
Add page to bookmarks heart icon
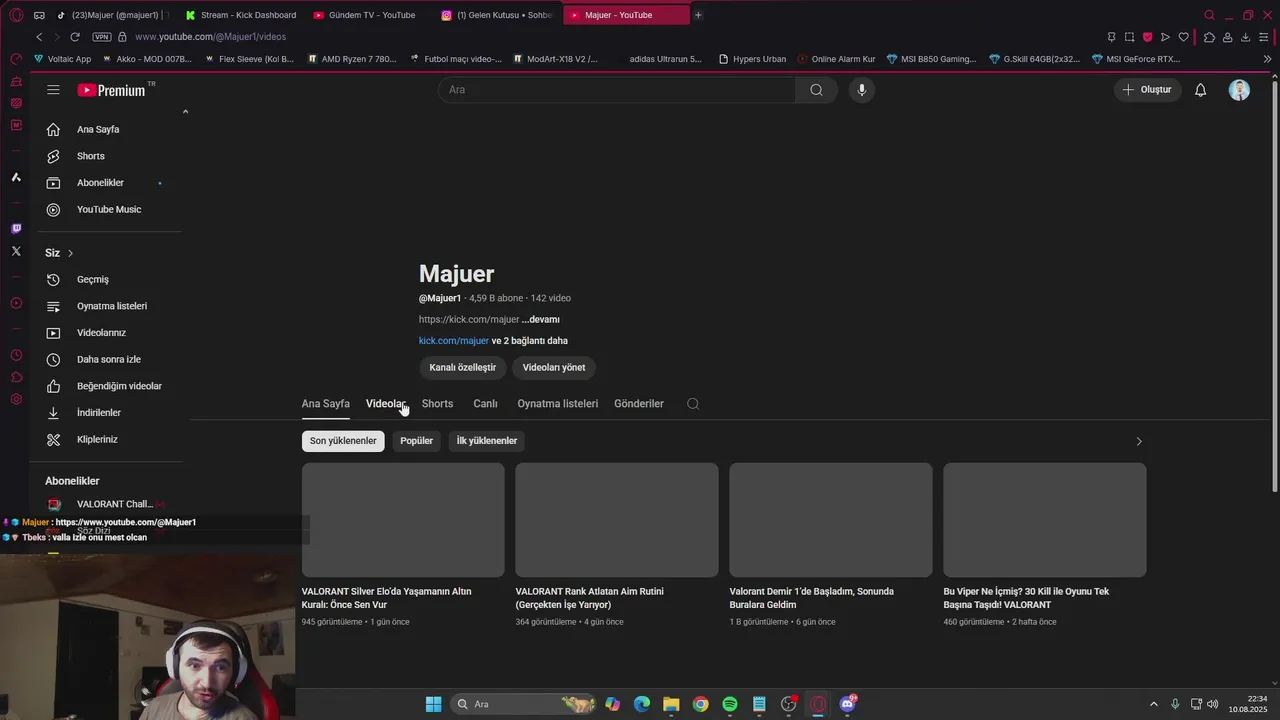tap(1183, 37)
